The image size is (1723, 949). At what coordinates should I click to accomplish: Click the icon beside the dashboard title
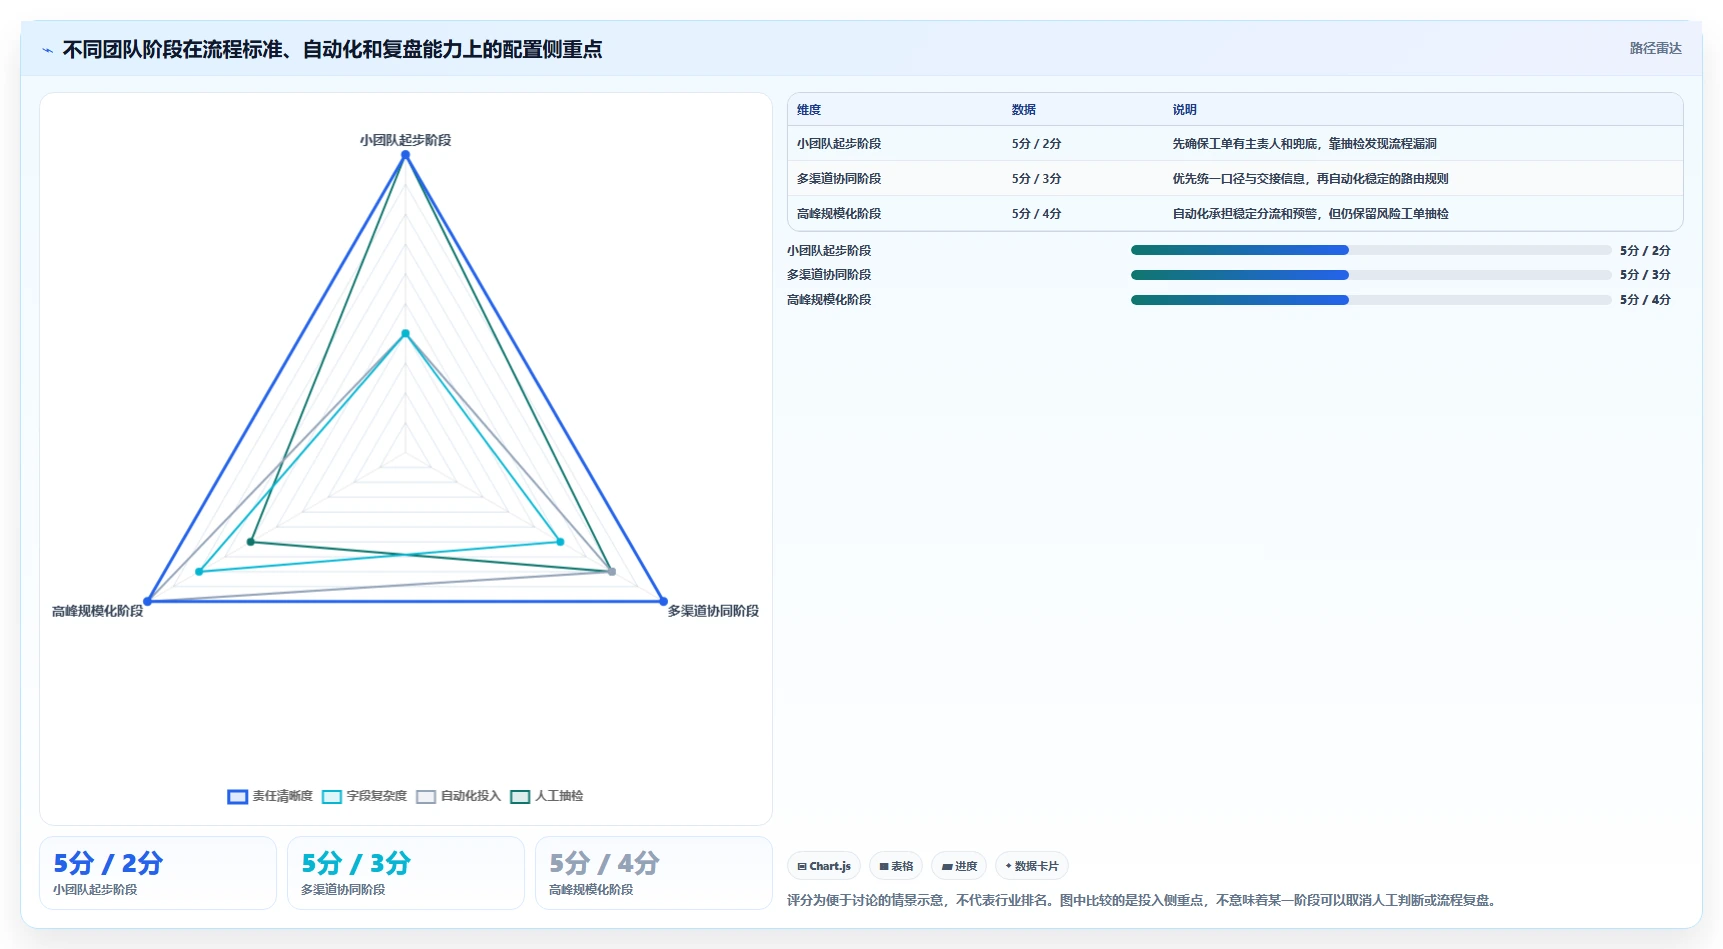pyautogui.click(x=47, y=50)
